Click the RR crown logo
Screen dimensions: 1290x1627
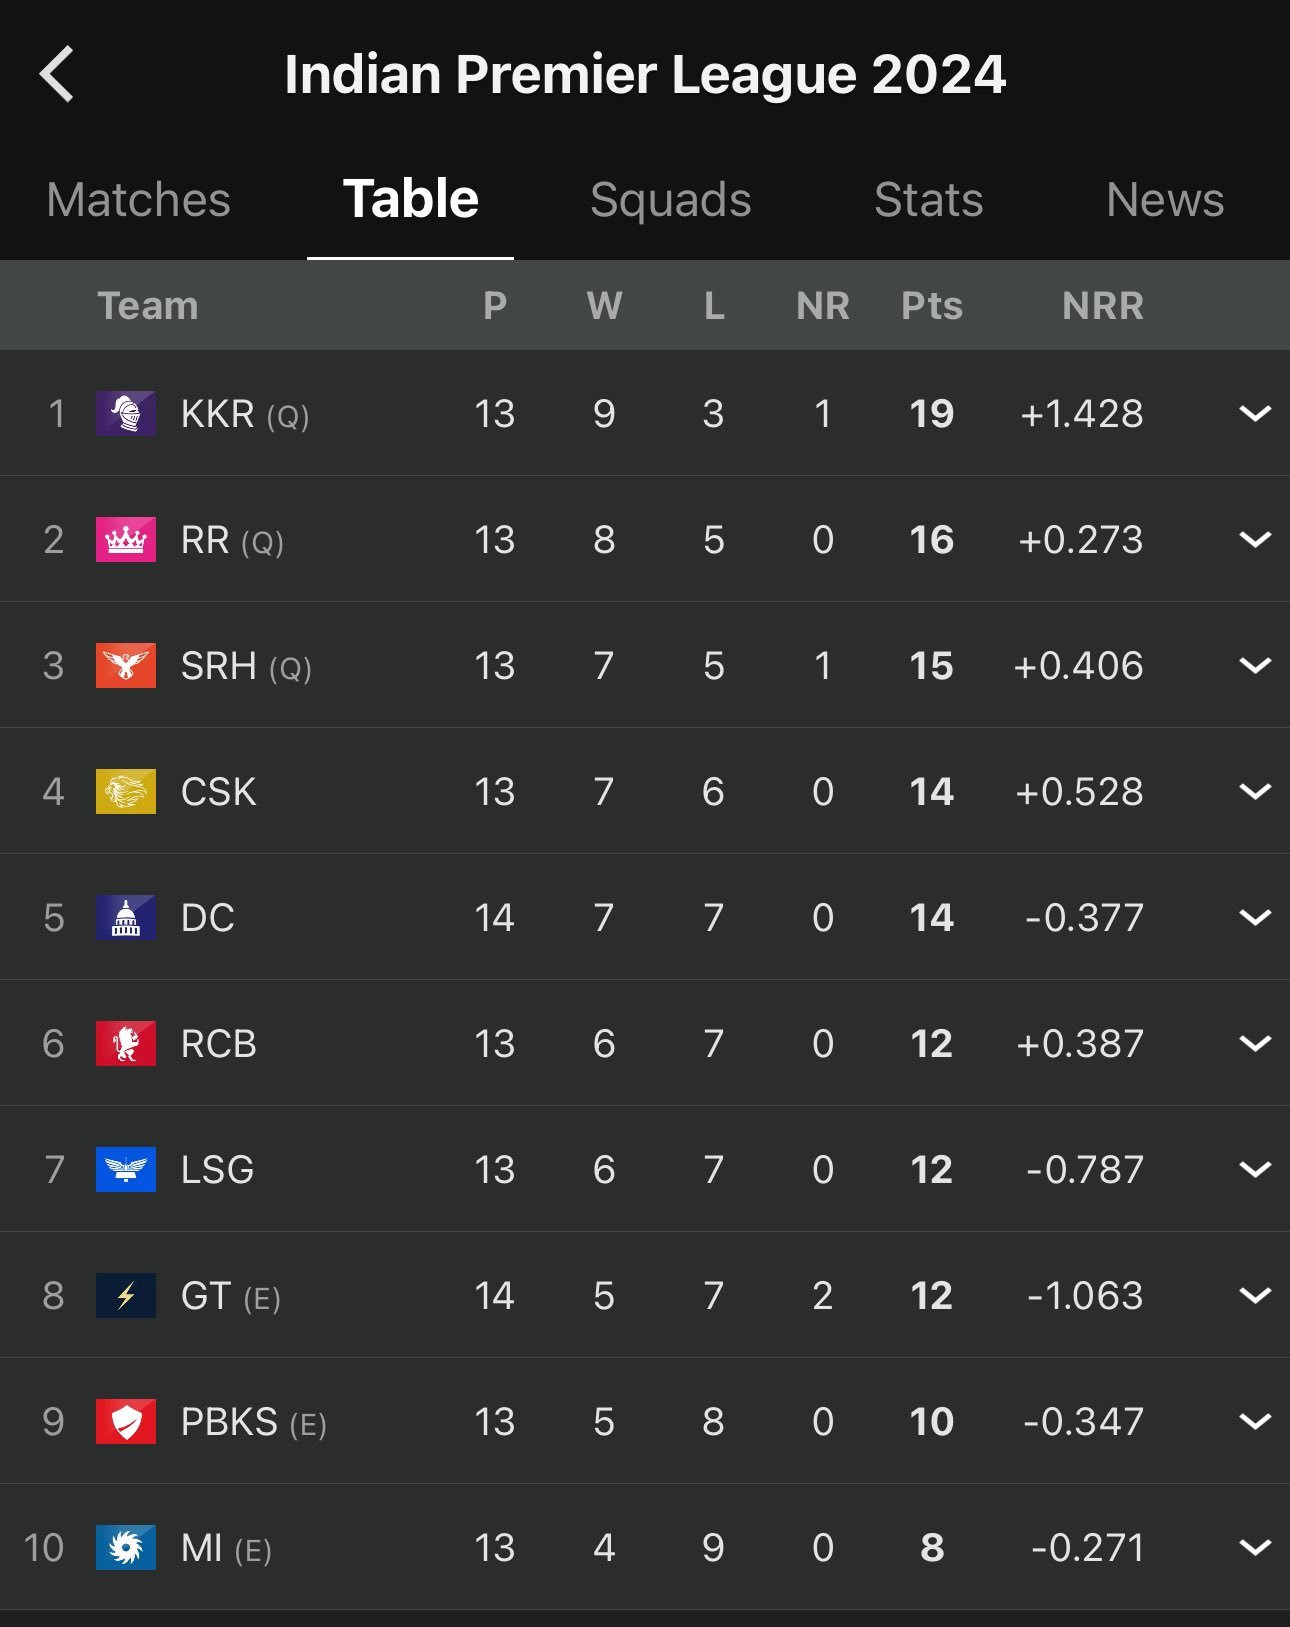click(x=126, y=539)
